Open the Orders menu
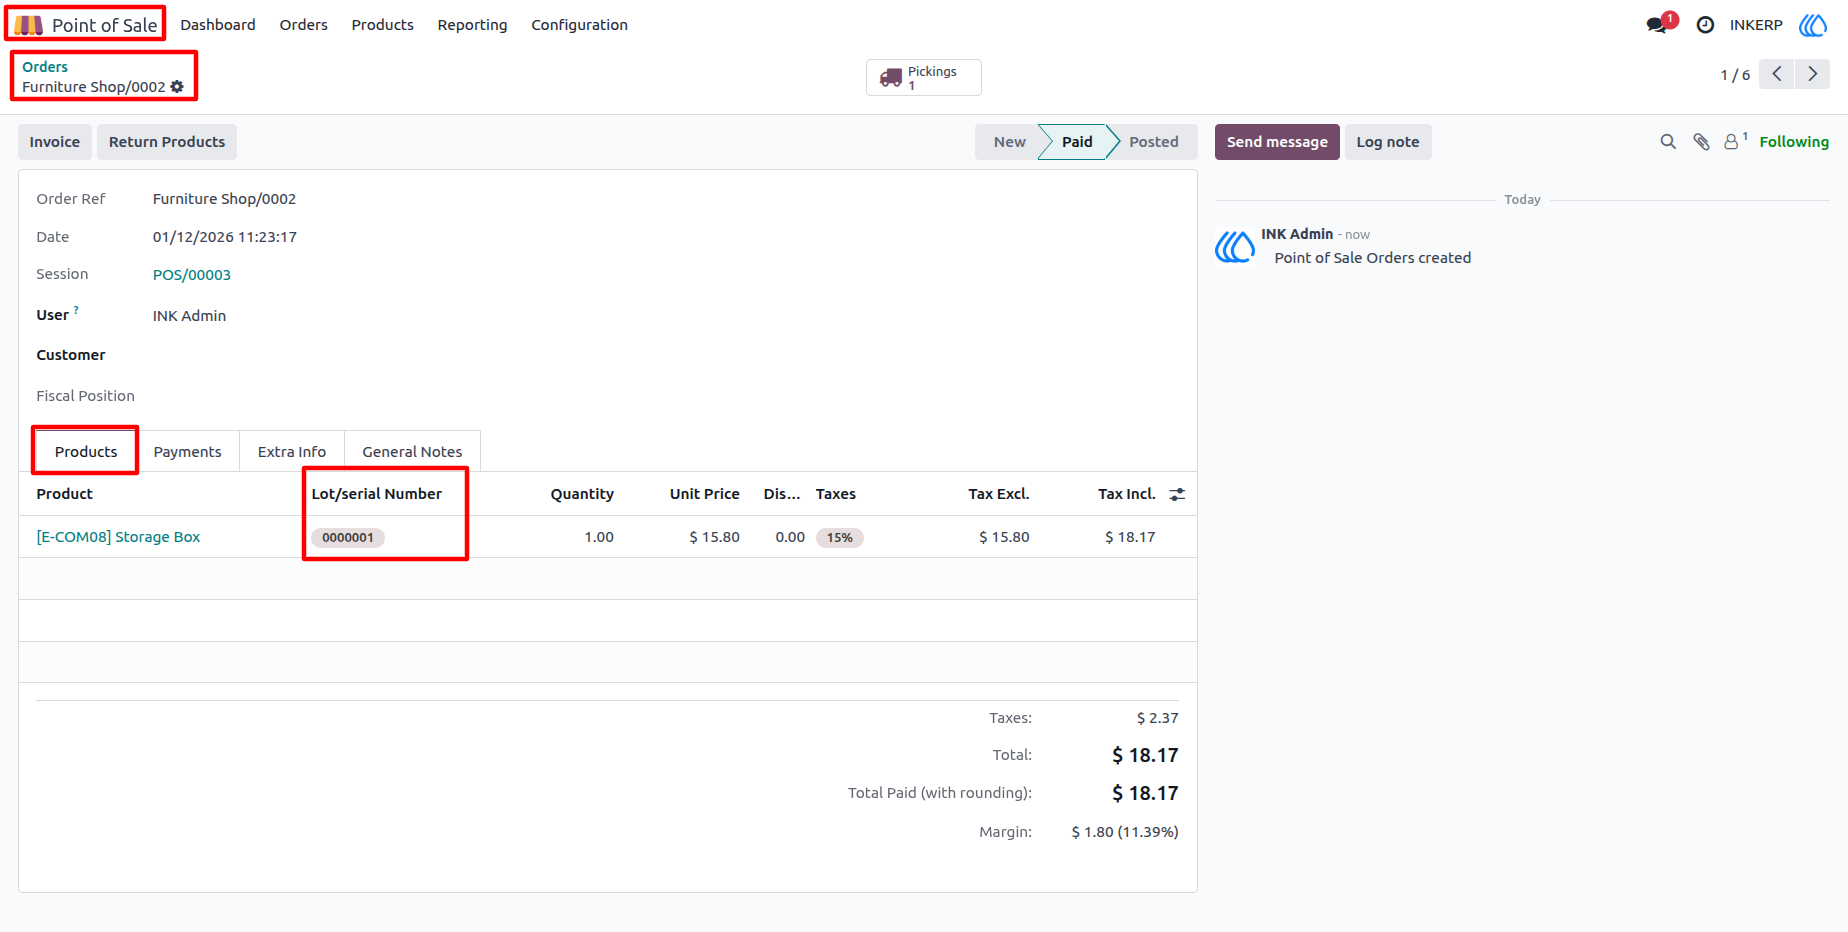Viewport: 1848px width, 932px height. (304, 25)
